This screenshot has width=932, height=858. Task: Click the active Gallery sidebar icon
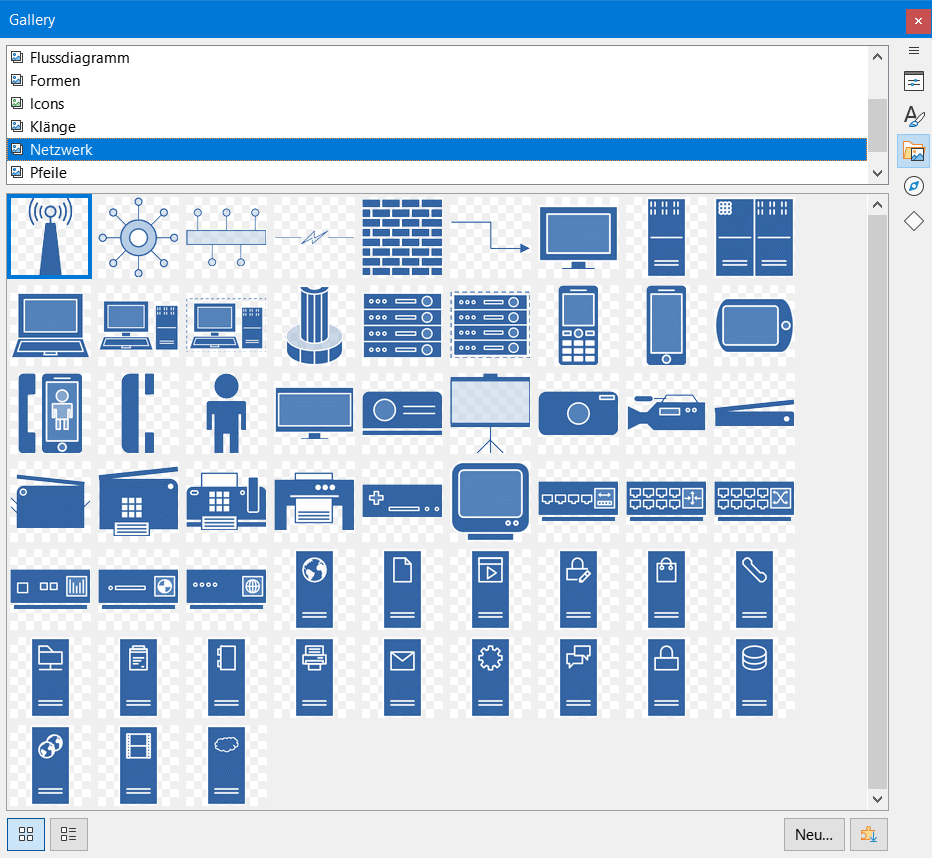coord(913,151)
